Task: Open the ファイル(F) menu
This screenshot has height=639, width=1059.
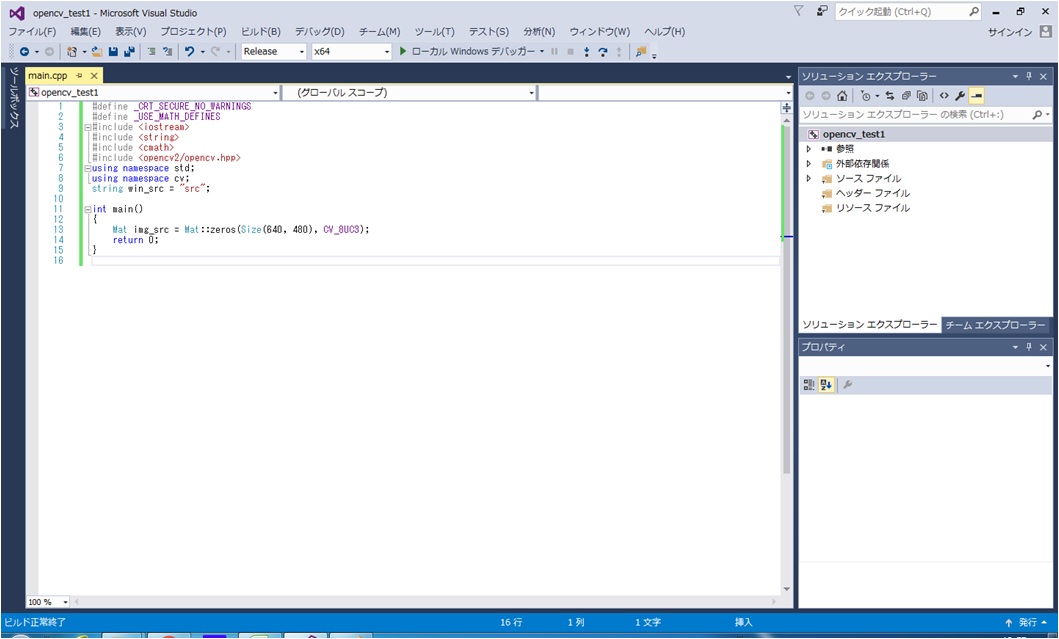Action: coord(32,32)
